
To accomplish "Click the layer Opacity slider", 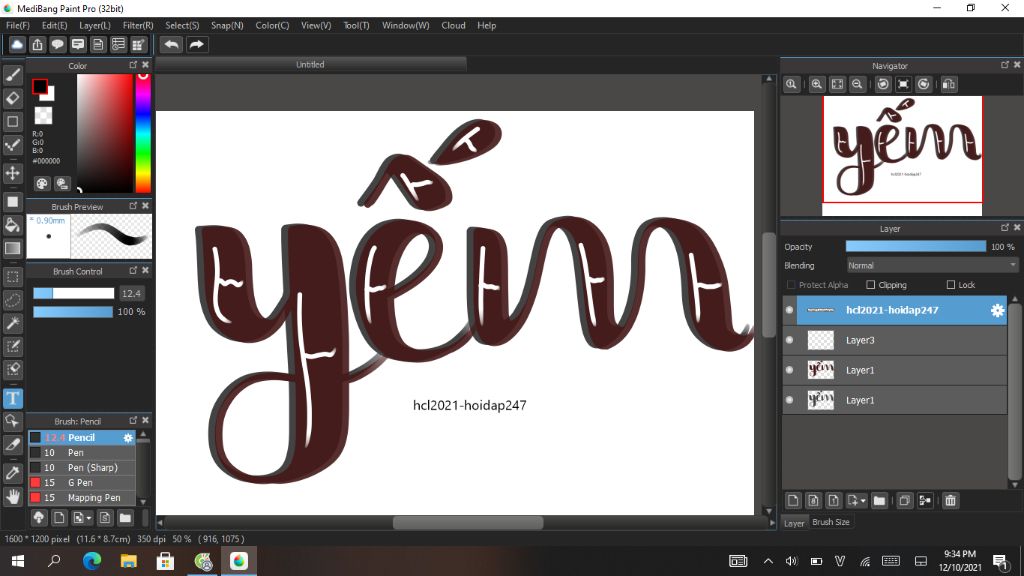I will pos(916,246).
